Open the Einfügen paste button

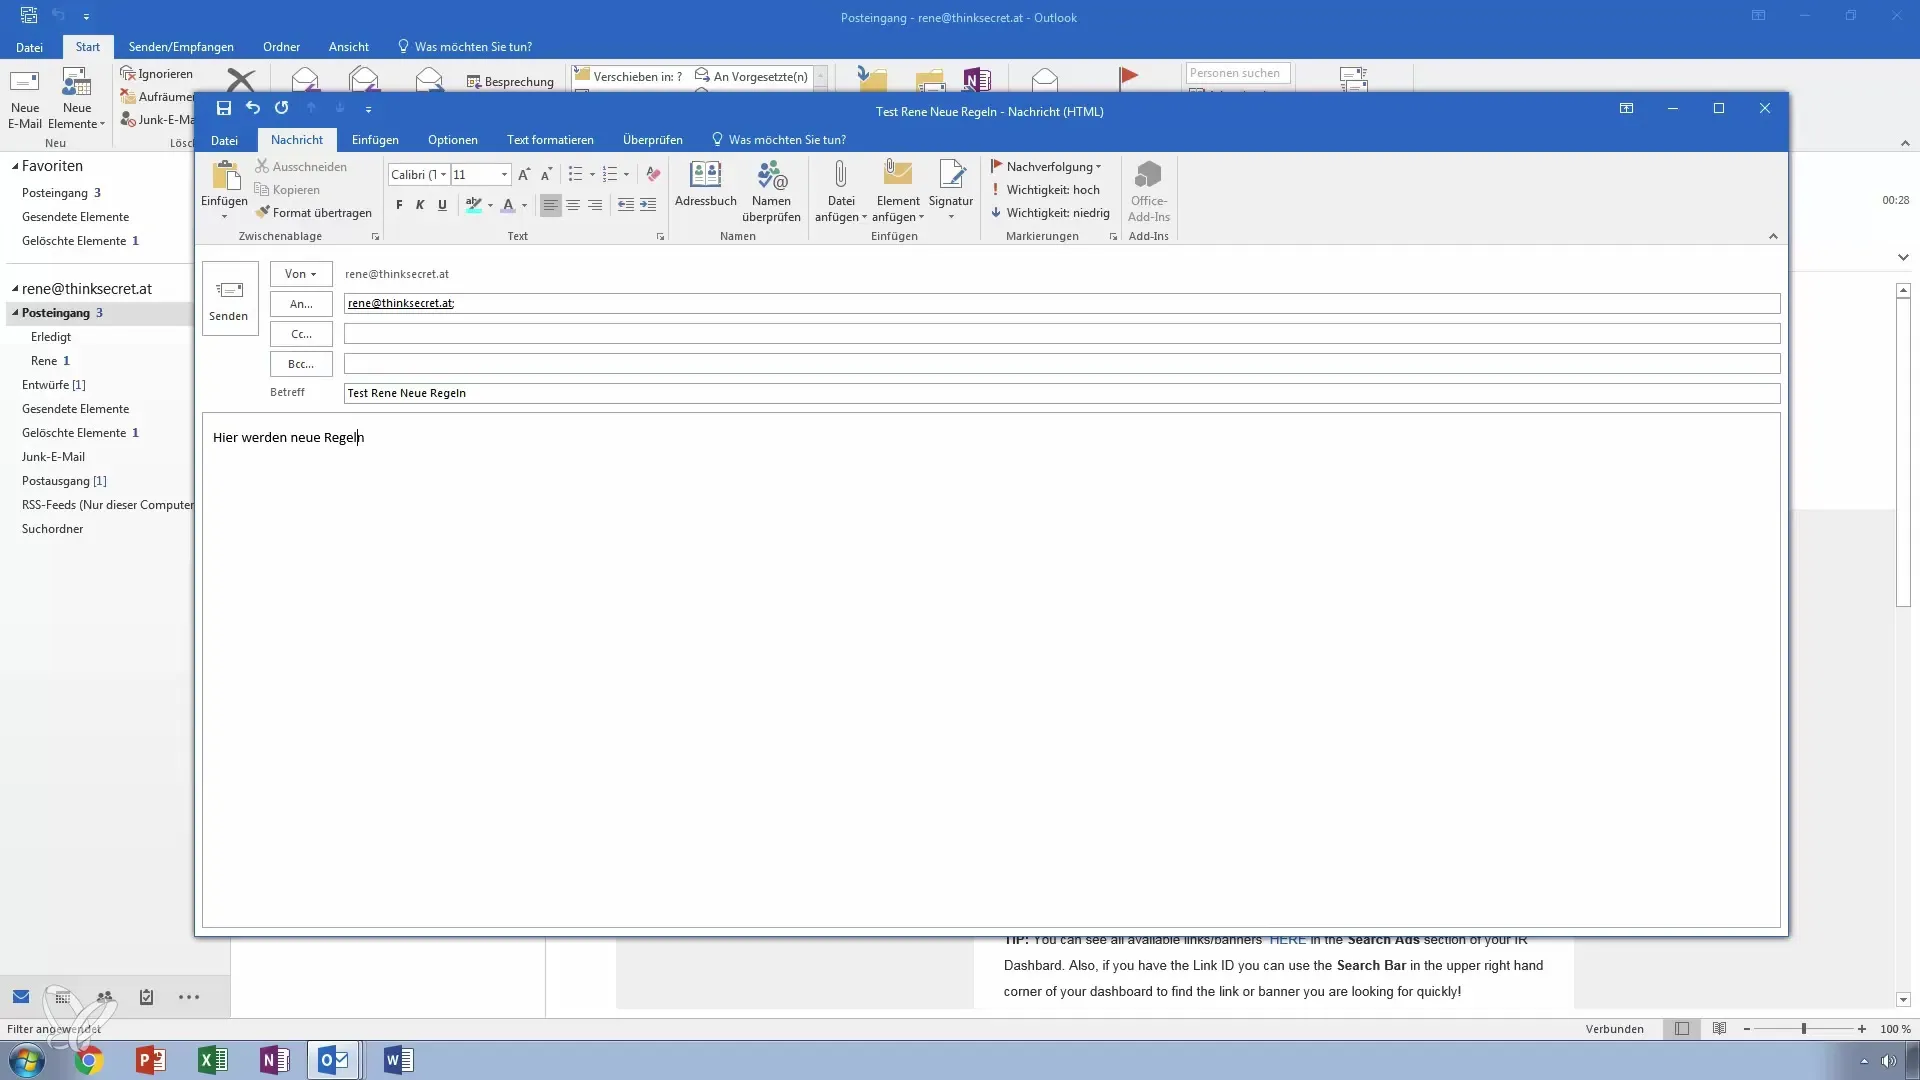225,190
